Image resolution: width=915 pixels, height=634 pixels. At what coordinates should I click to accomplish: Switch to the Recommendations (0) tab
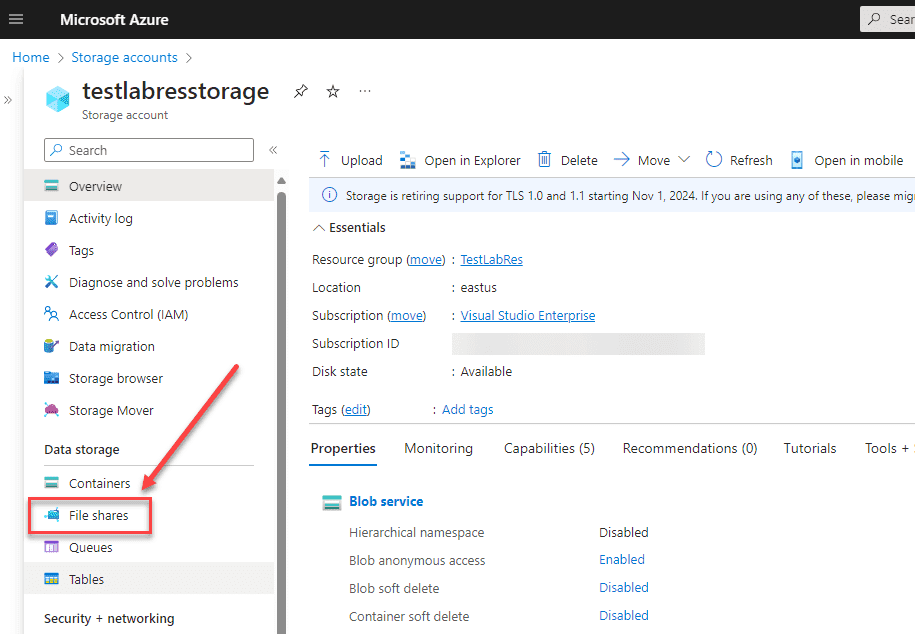tap(690, 448)
